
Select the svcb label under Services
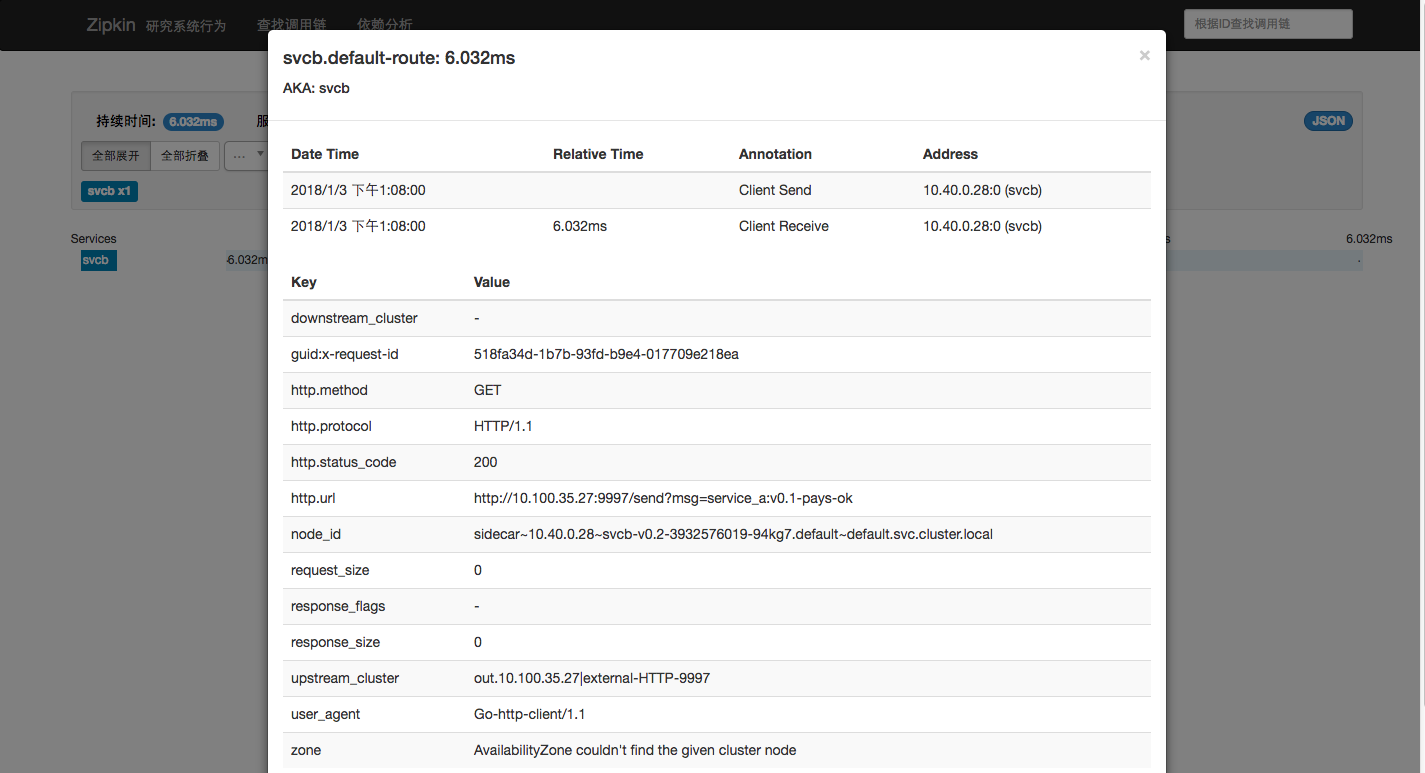point(99,260)
